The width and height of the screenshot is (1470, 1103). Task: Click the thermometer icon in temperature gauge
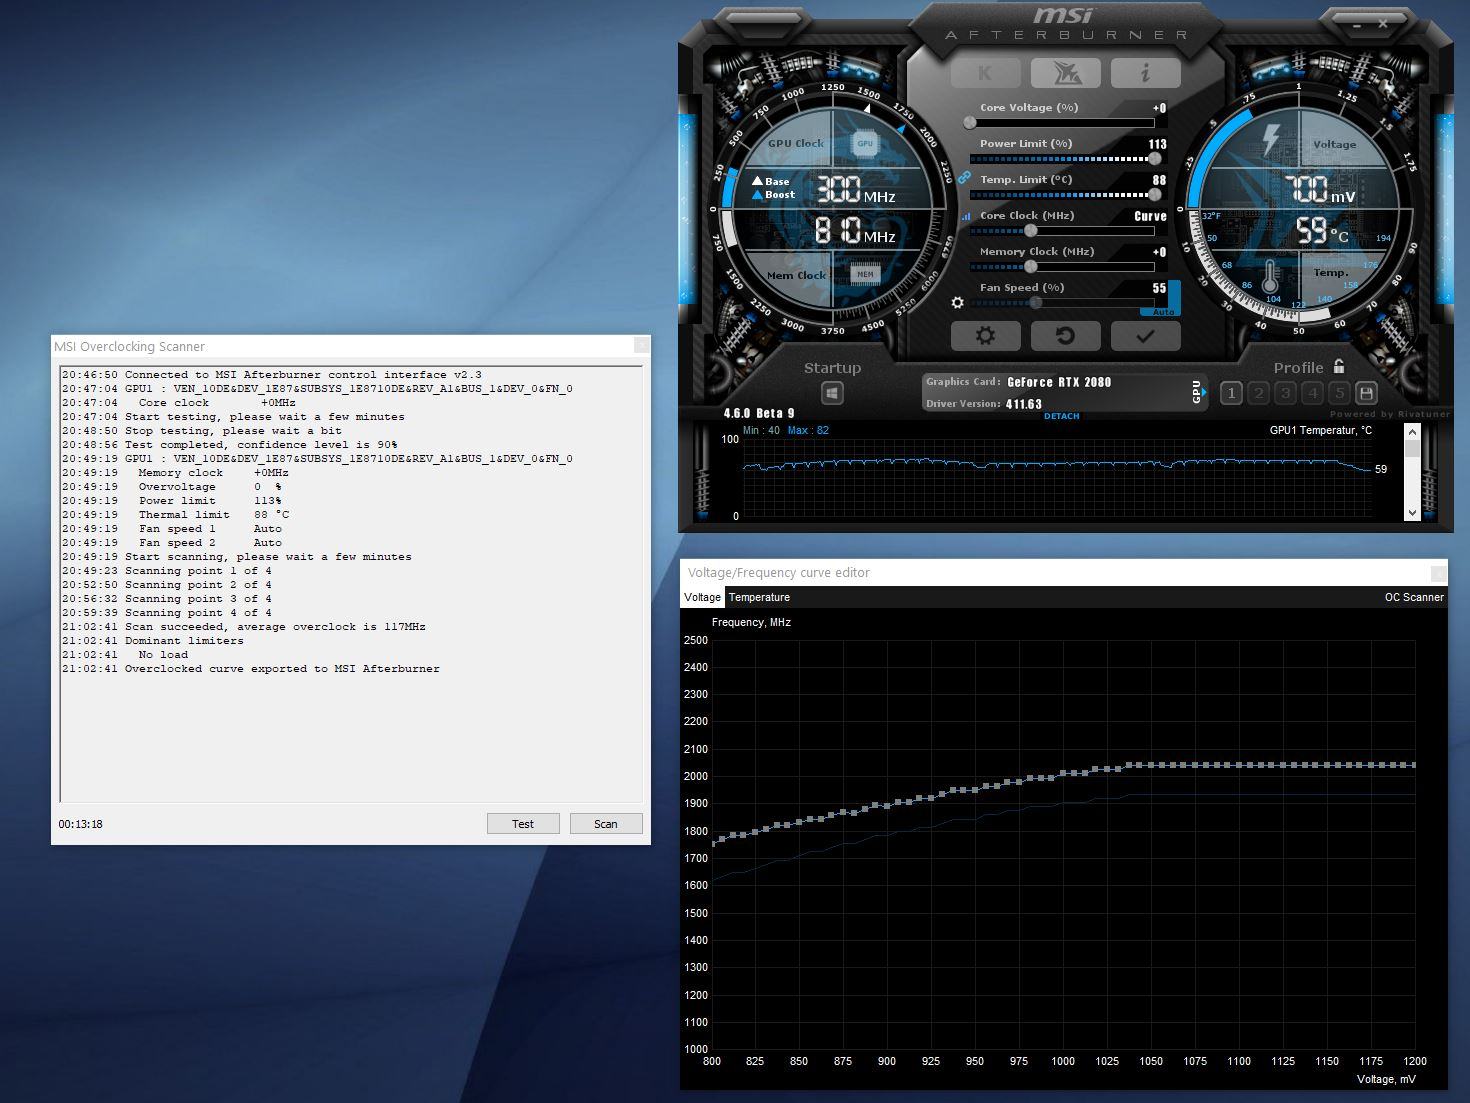coord(1270,275)
